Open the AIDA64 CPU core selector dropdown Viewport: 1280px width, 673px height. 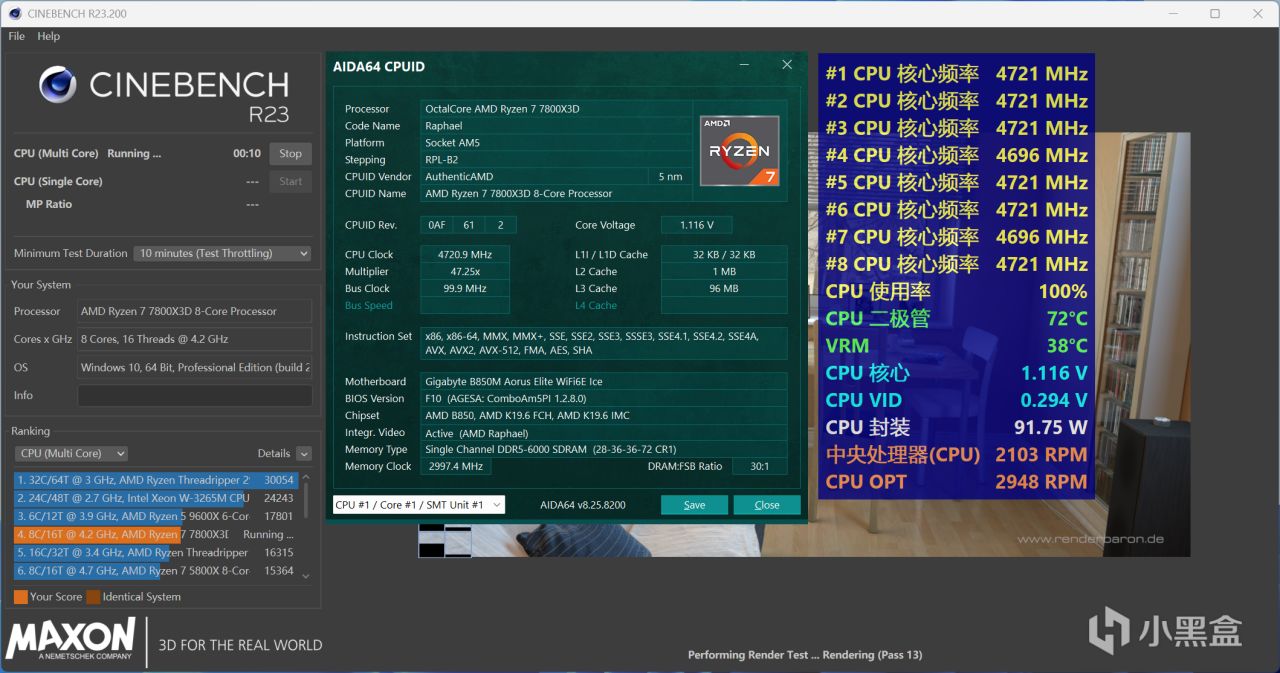[419, 505]
